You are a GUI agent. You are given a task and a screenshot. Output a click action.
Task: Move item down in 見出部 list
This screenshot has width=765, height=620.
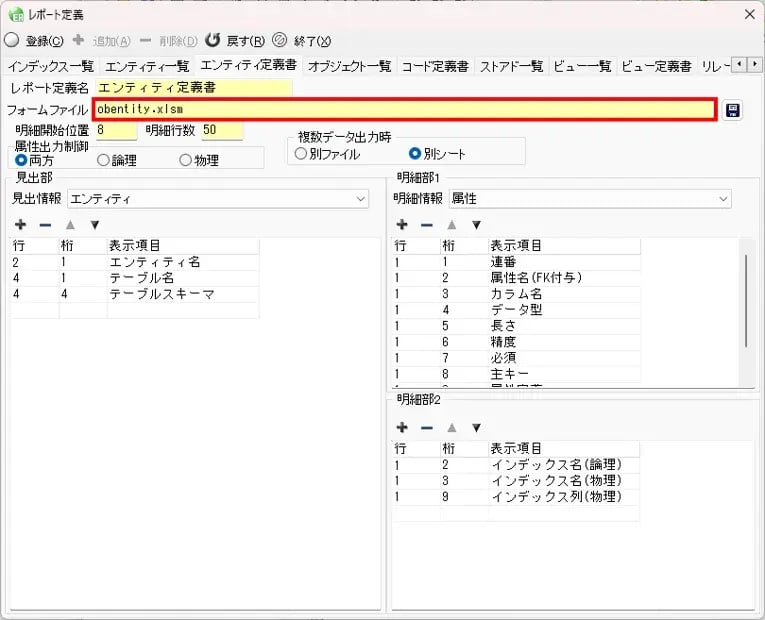pyautogui.click(x=95, y=225)
